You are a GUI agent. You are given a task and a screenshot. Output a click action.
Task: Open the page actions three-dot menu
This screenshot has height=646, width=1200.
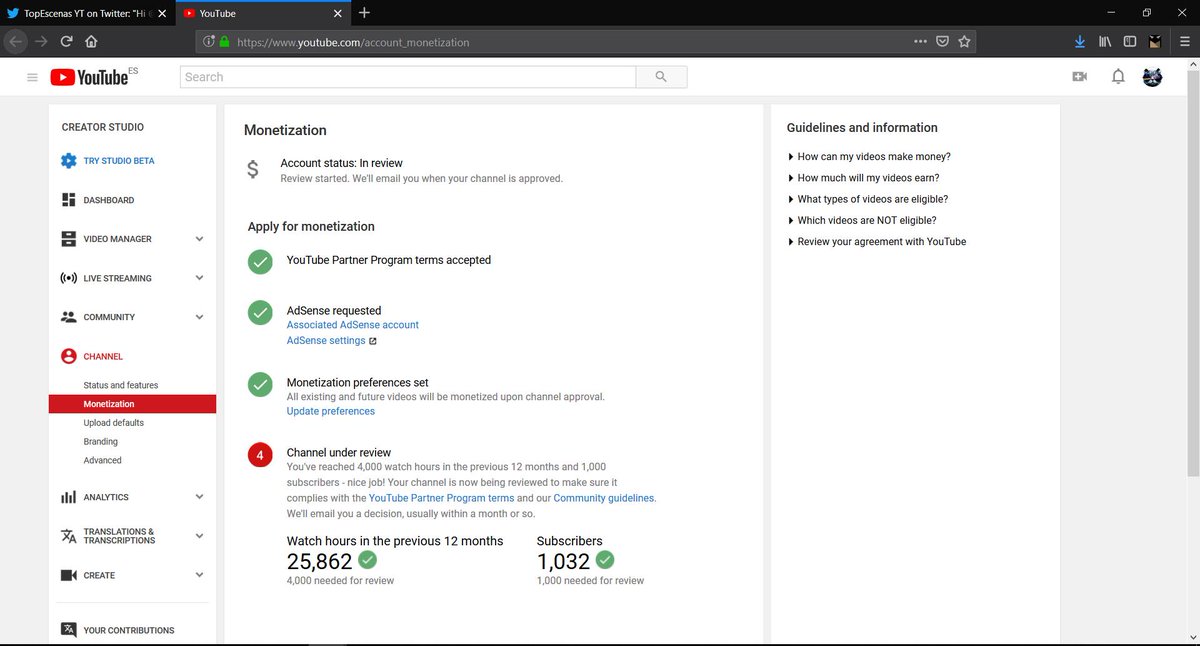920,42
